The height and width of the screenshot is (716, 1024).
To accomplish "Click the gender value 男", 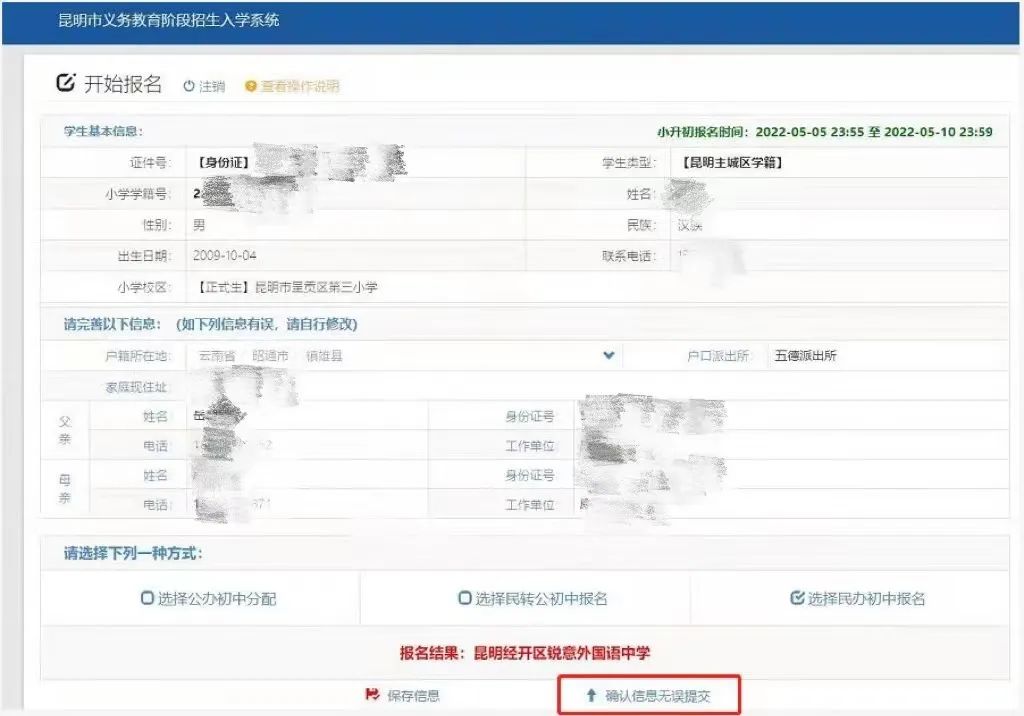I will 199,225.
